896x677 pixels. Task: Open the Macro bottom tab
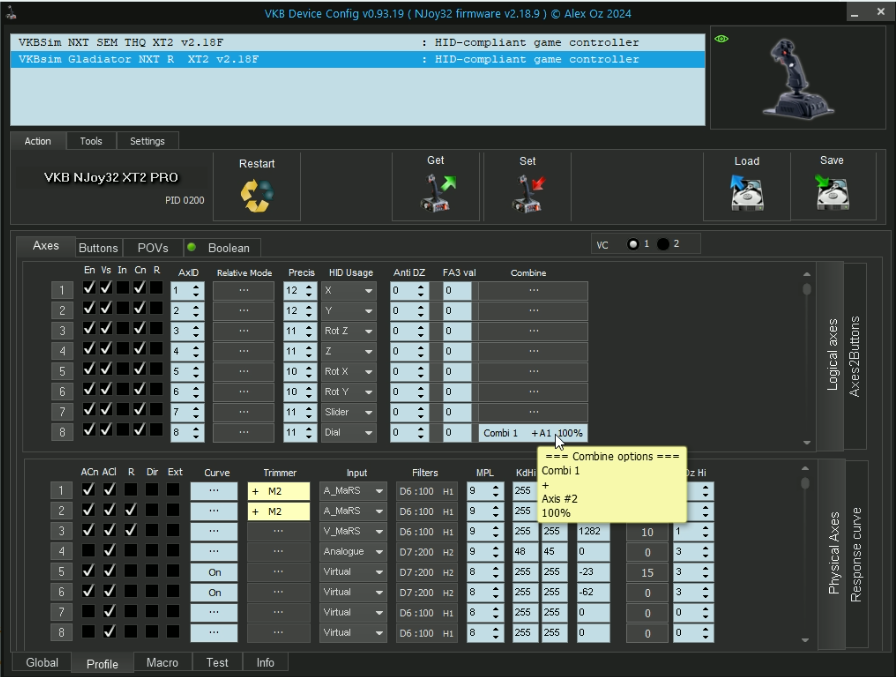click(x=162, y=663)
